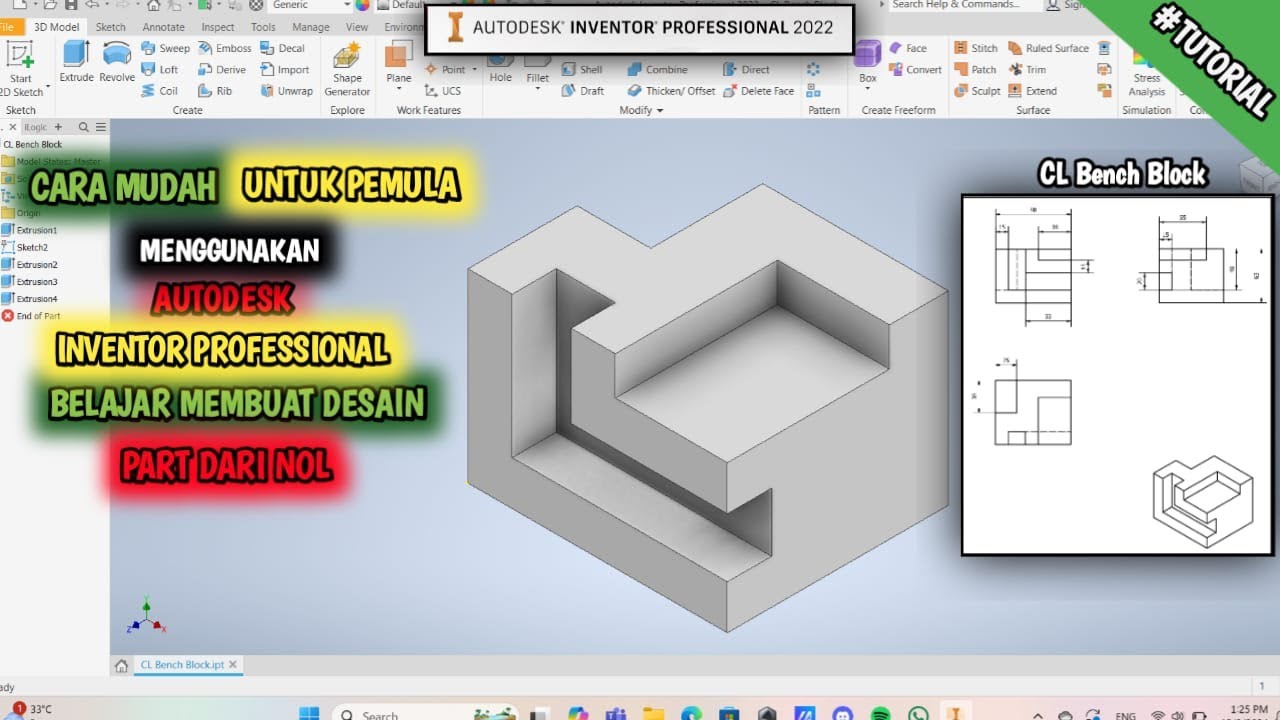Create a UCS in Work Features
The image size is (1280, 720).
click(442, 91)
